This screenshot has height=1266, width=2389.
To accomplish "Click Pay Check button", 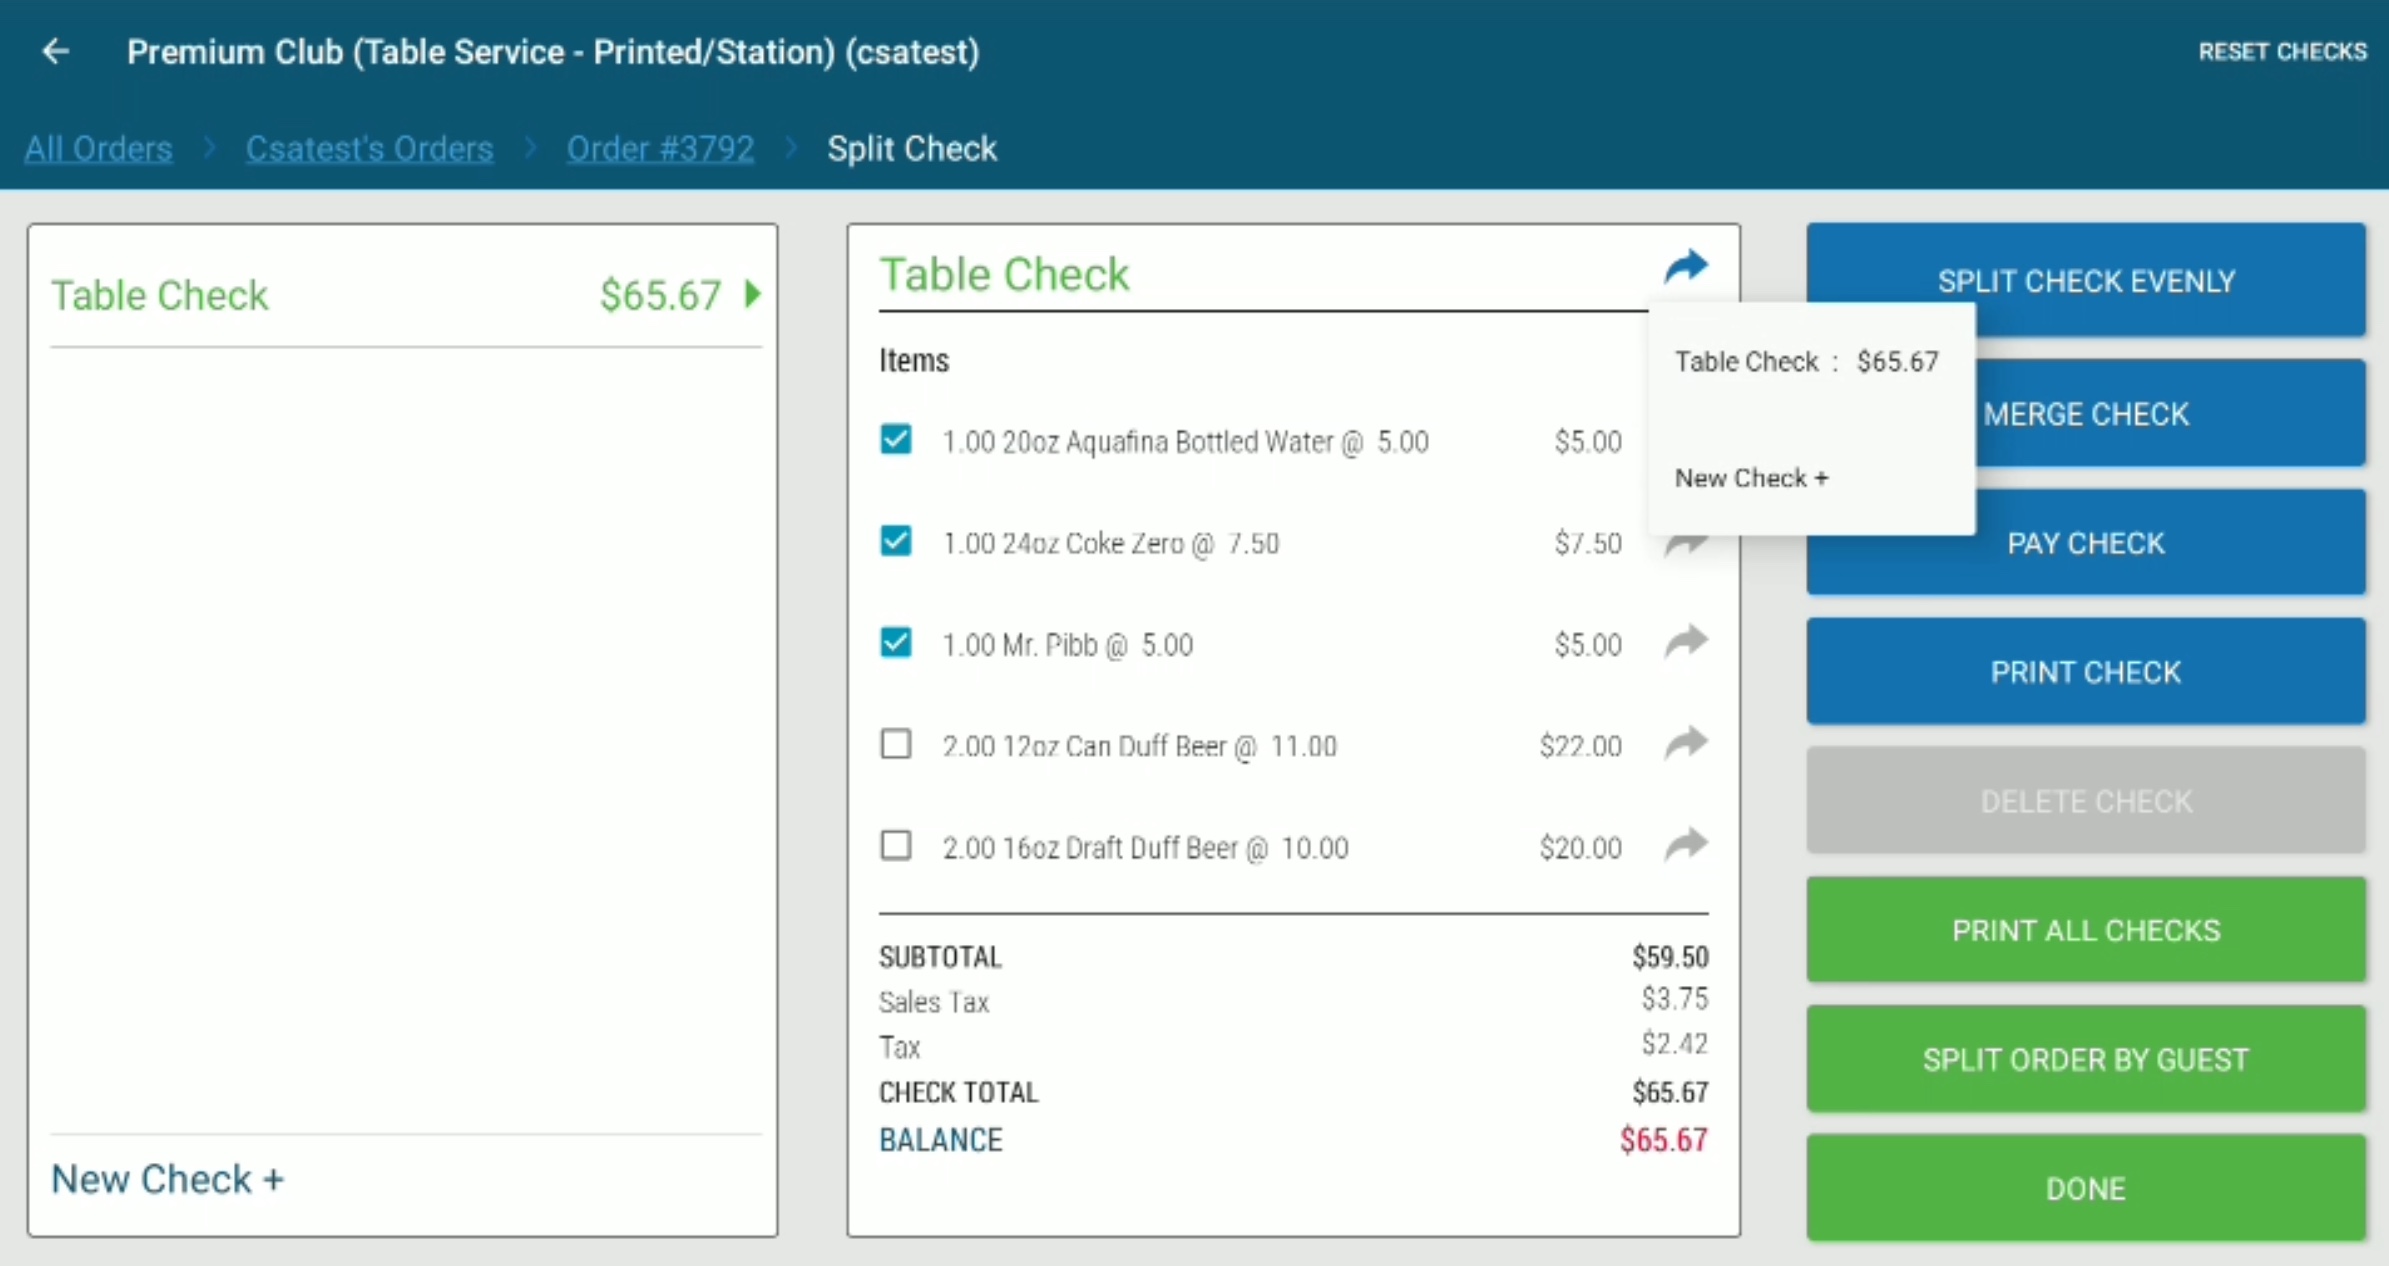I will click(x=2086, y=542).
